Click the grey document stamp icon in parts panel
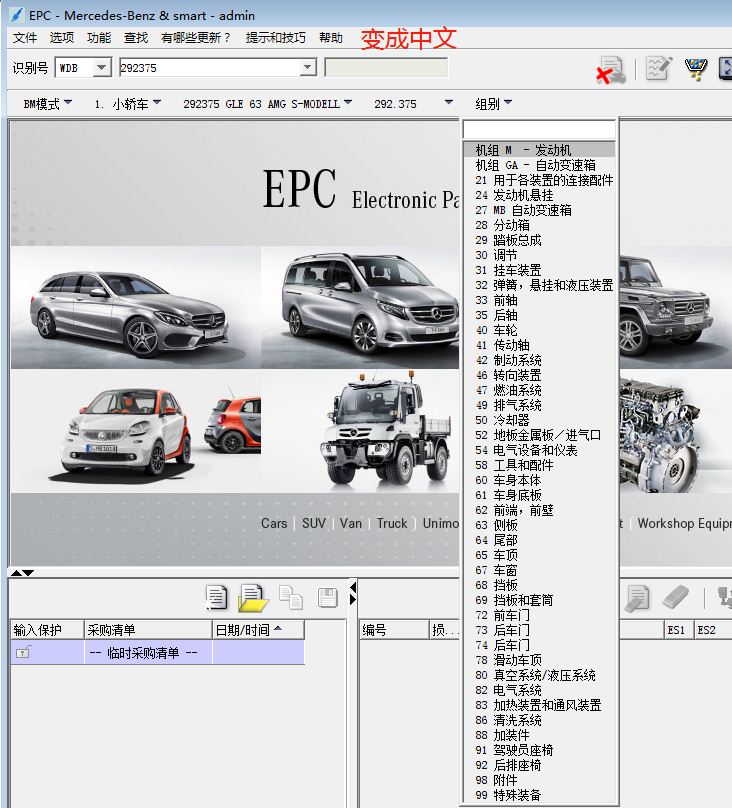 pos(638,598)
